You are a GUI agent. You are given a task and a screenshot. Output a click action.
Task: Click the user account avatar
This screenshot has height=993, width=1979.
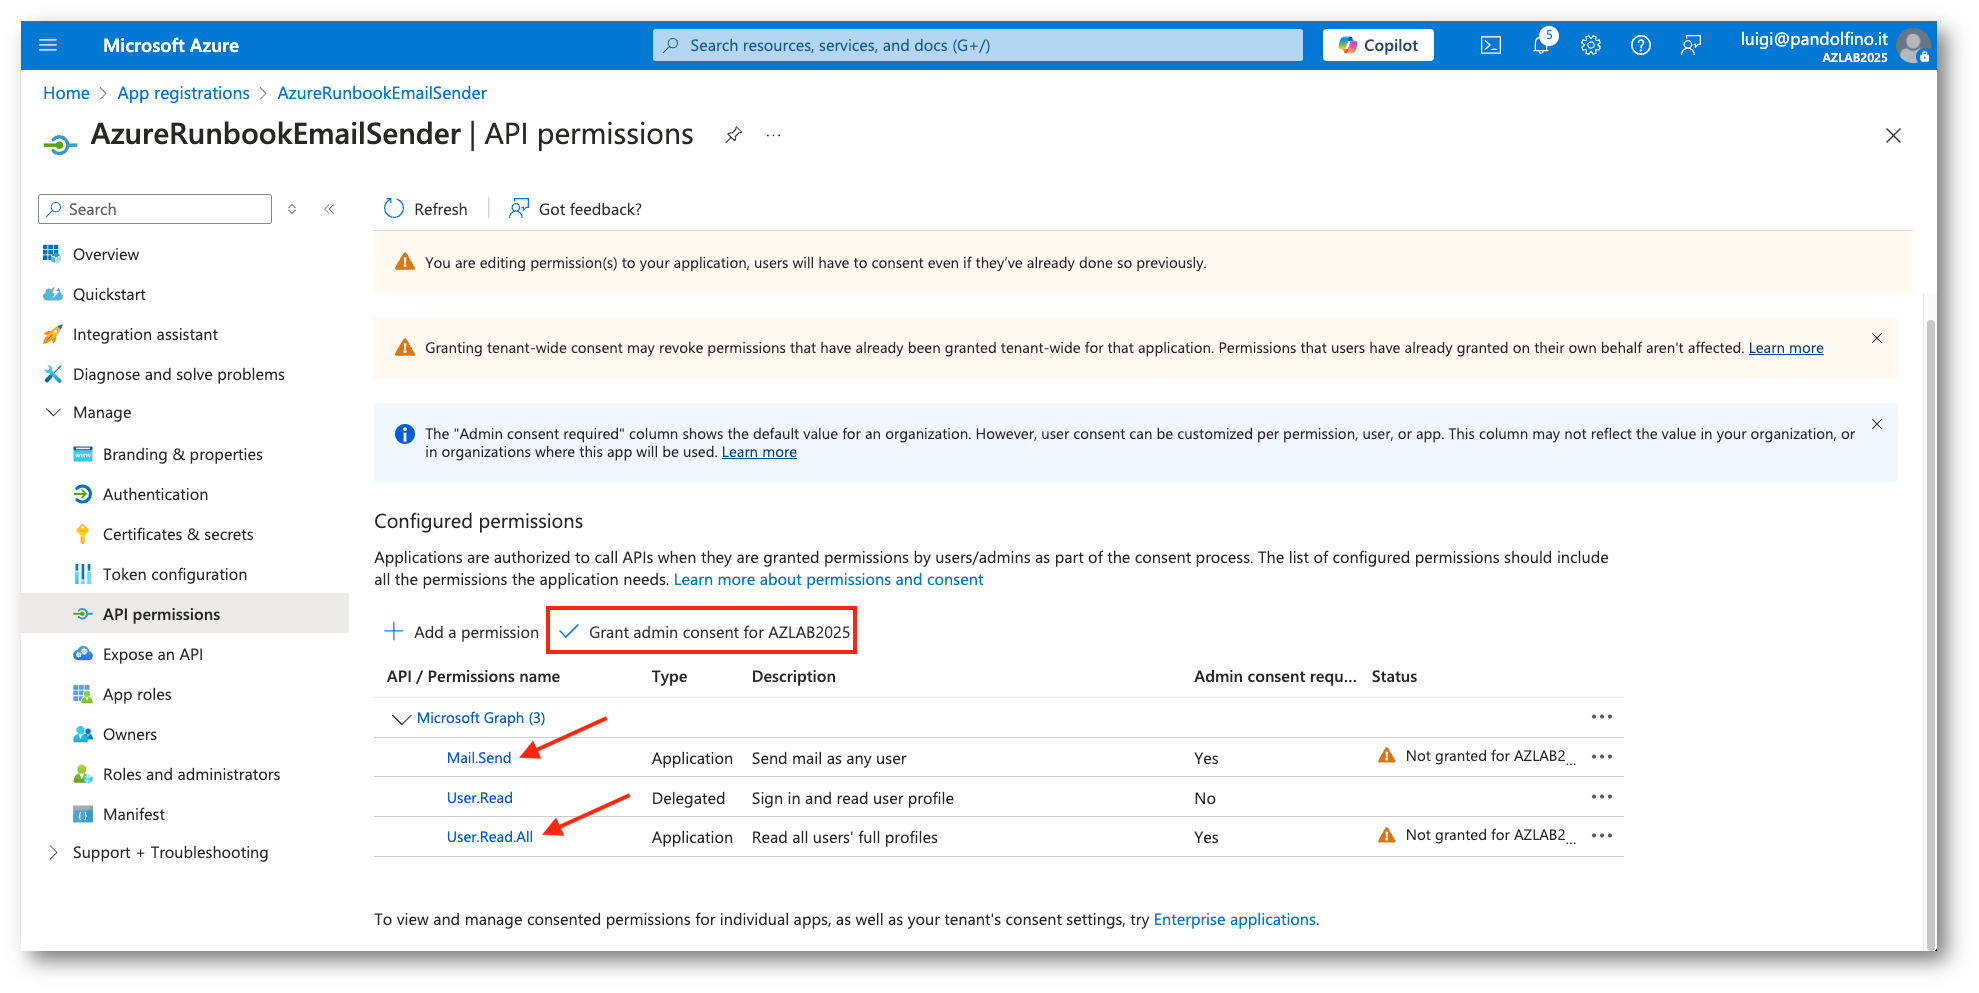[x=1913, y=45]
